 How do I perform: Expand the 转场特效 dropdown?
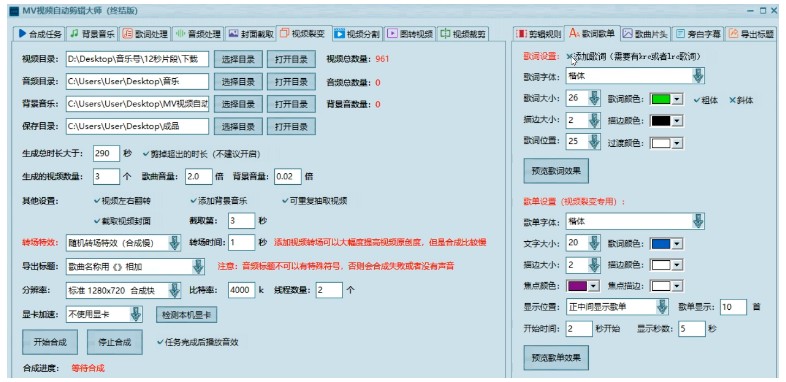(174, 243)
